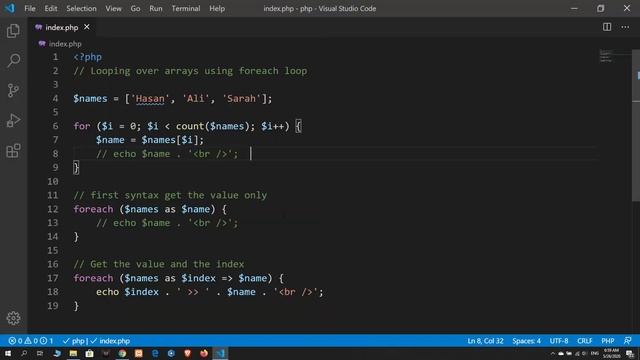Open the Help menu
The width and height of the screenshot is (640, 360).
point(217,8)
